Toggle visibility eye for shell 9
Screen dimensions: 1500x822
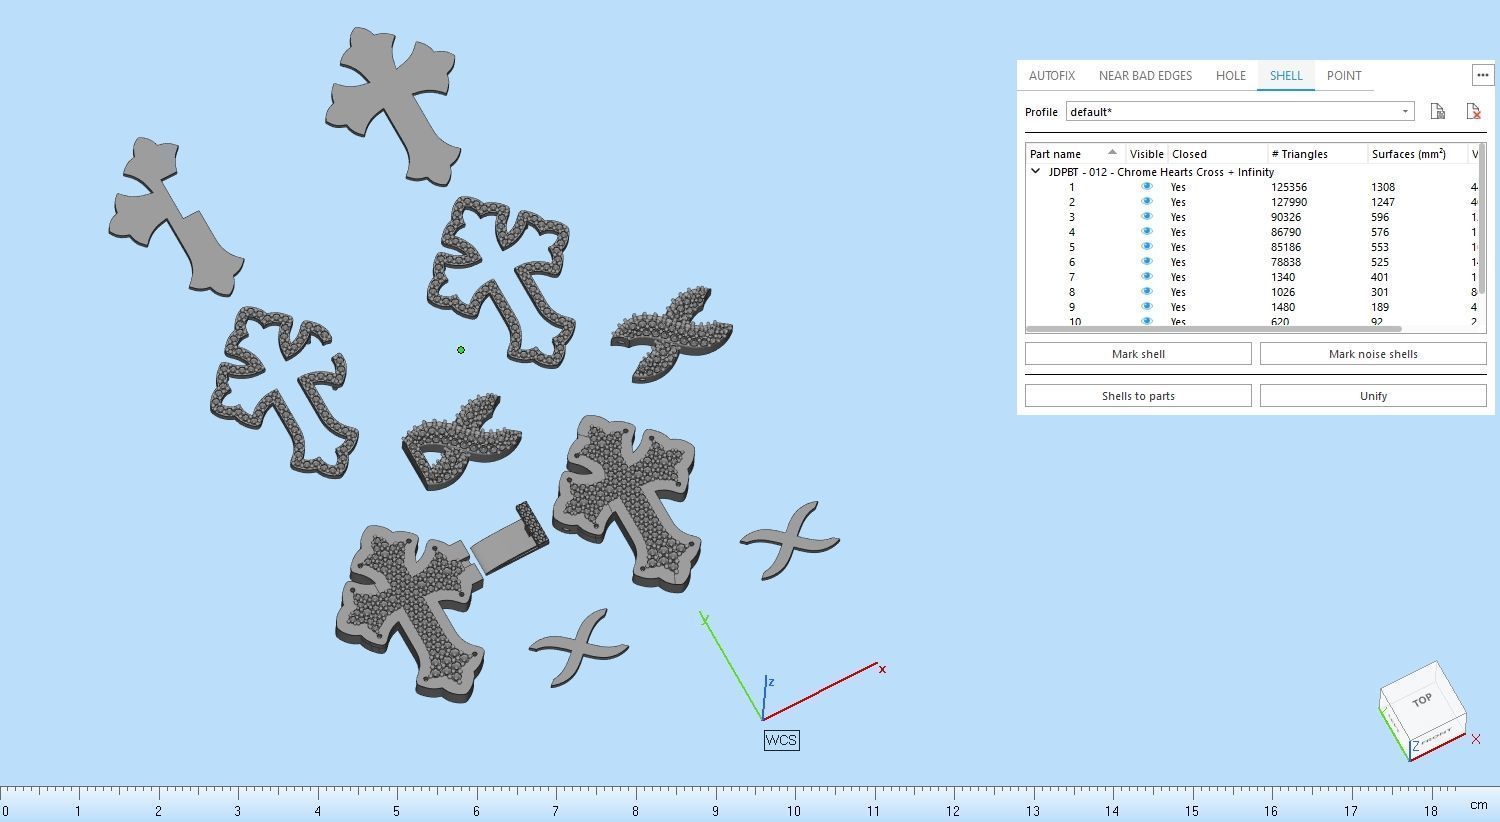pos(1147,307)
